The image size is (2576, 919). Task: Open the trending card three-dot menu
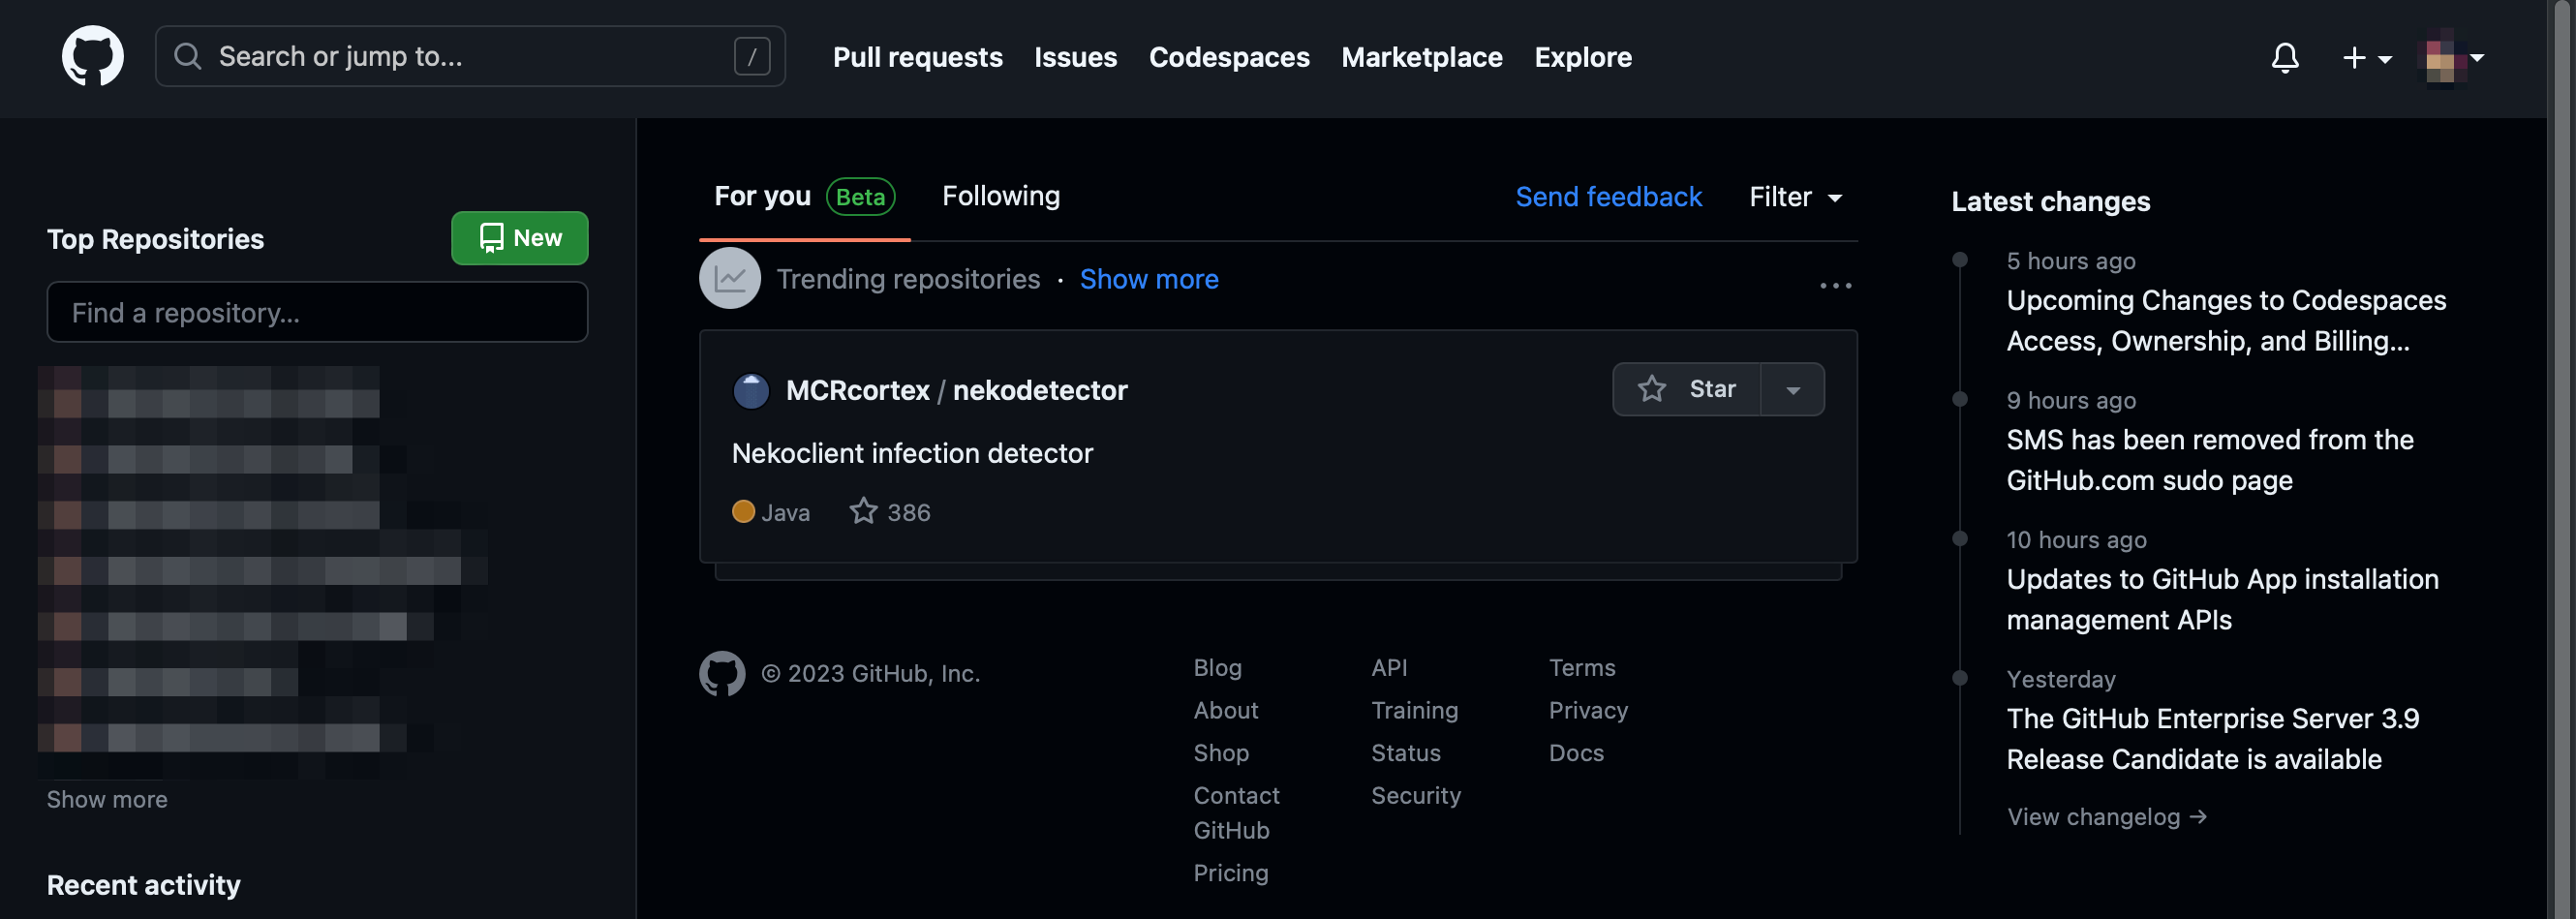1835,286
